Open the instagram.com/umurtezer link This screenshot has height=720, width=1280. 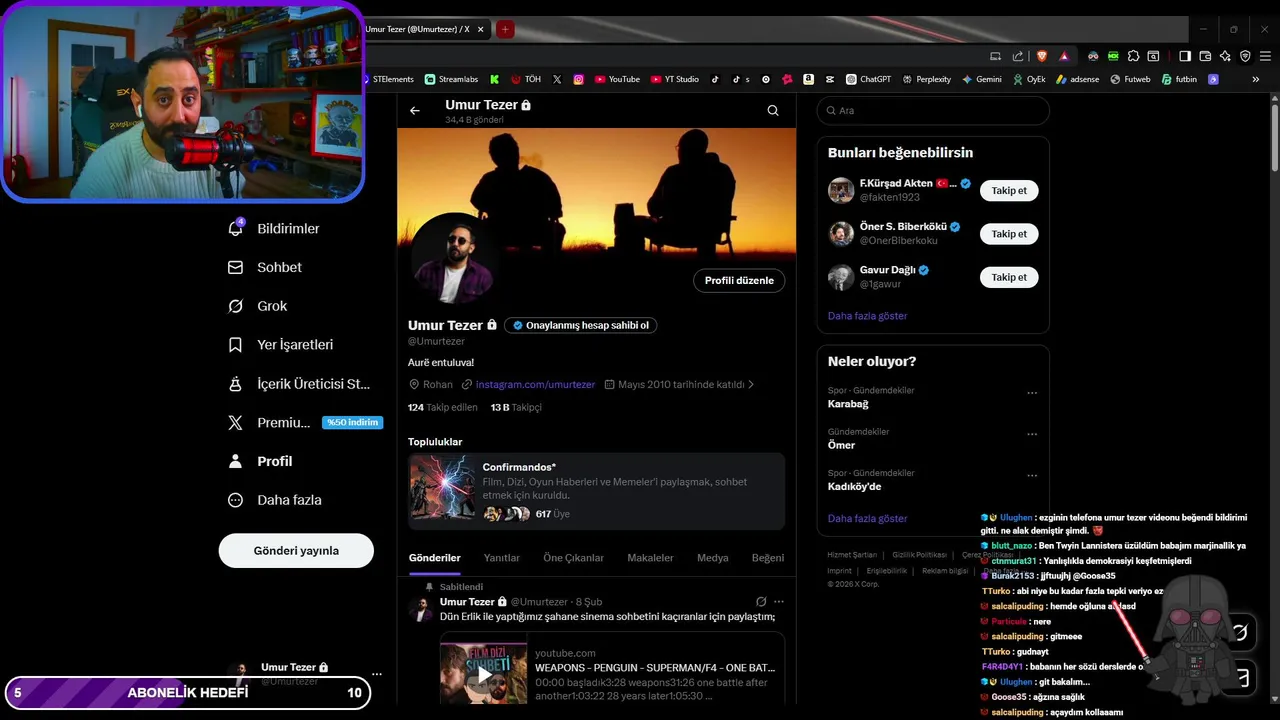(535, 384)
